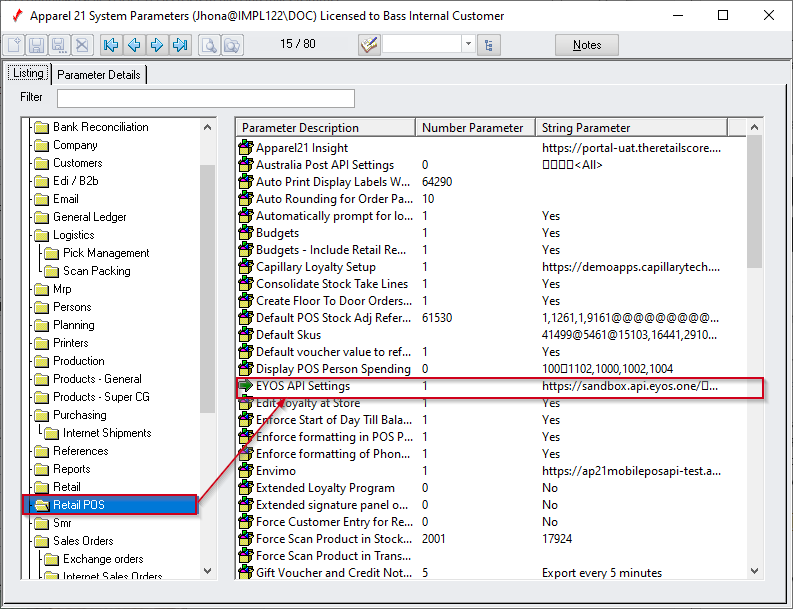Click into the Filter text field
793x609 pixels.
click(206, 98)
